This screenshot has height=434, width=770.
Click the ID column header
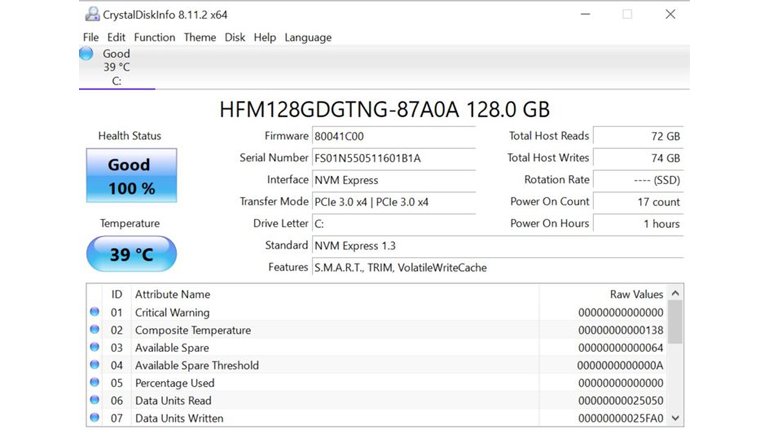click(116, 294)
